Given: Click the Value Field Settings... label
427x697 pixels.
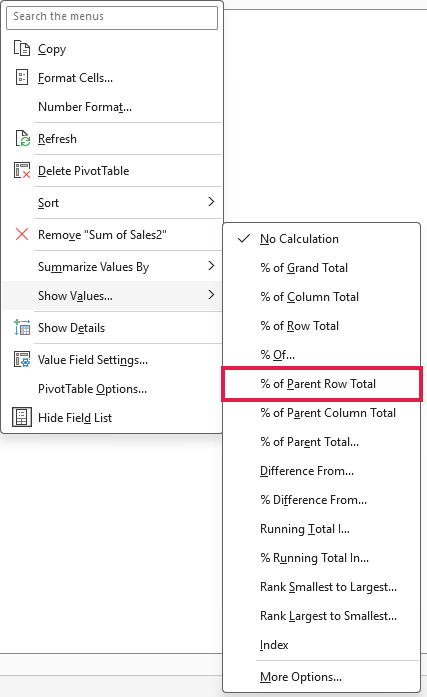Looking at the screenshot, I should (93, 360).
